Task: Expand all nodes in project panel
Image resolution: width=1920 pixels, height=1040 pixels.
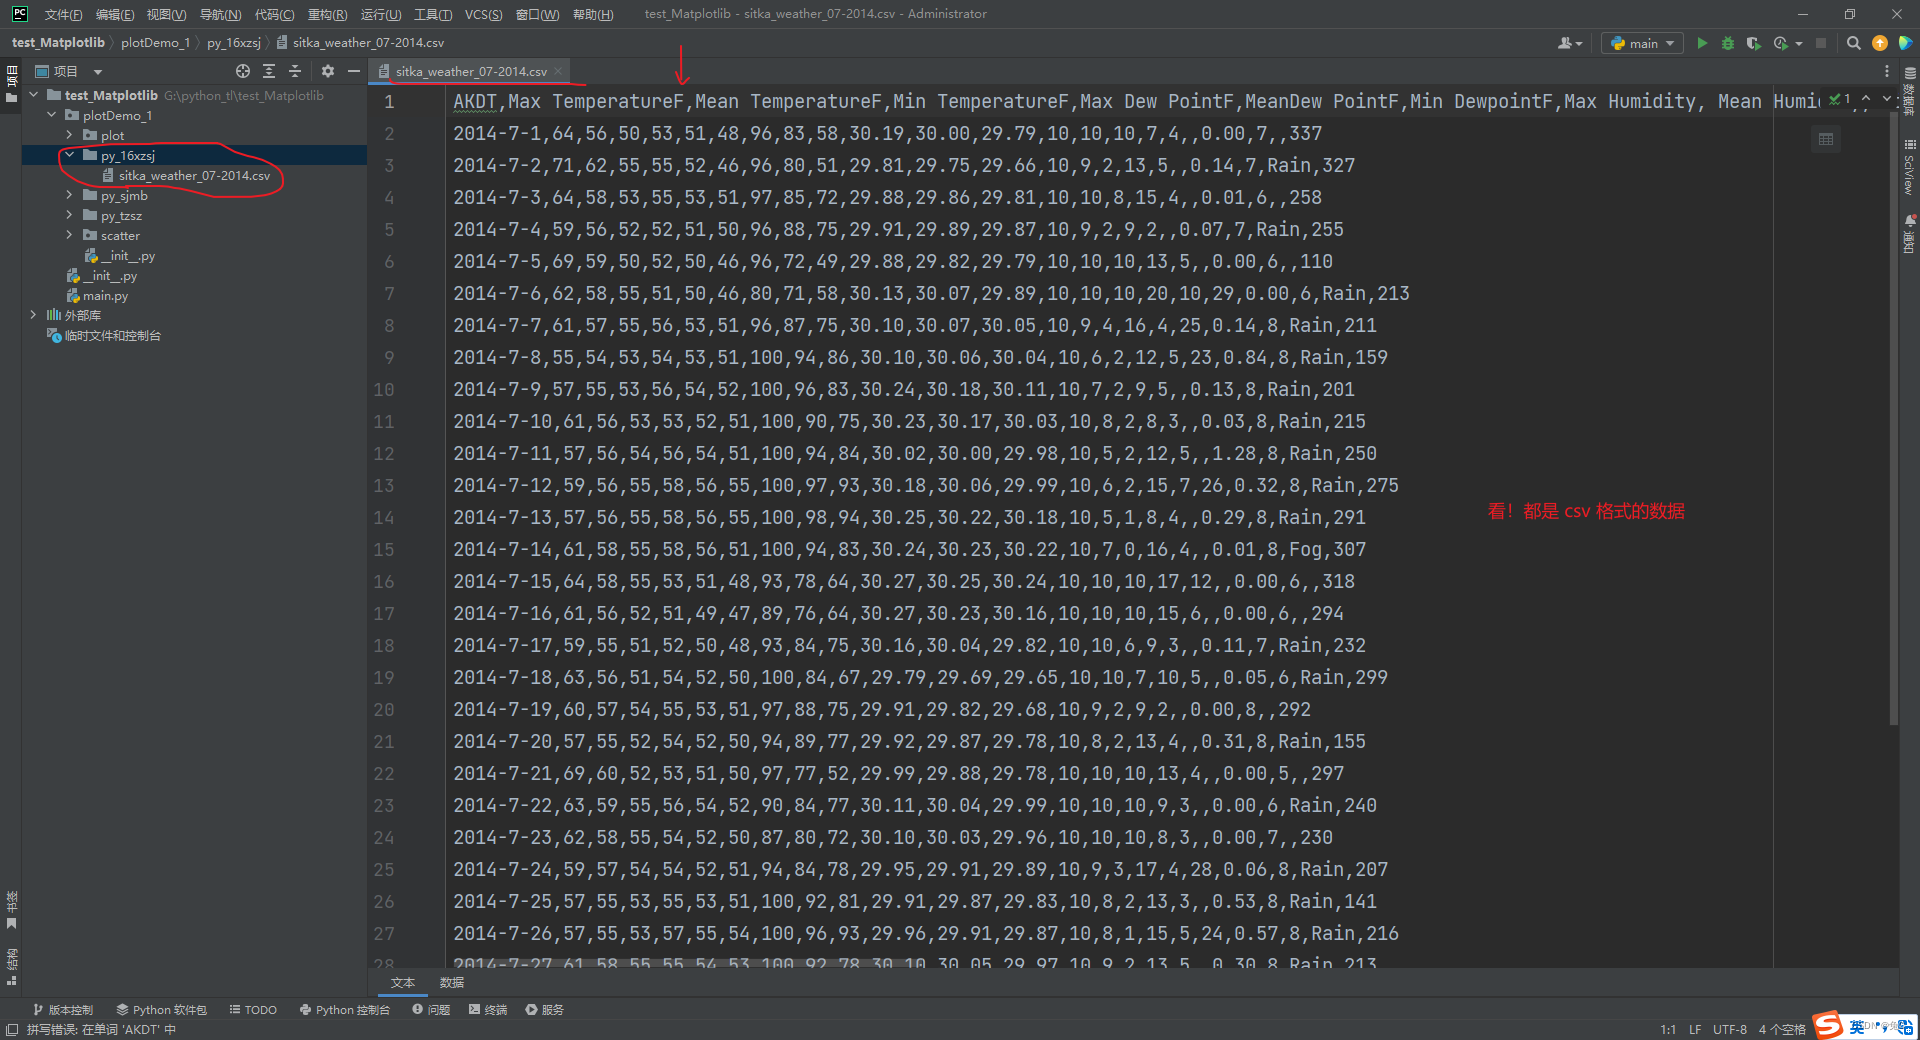Action: click(x=269, y=71)
